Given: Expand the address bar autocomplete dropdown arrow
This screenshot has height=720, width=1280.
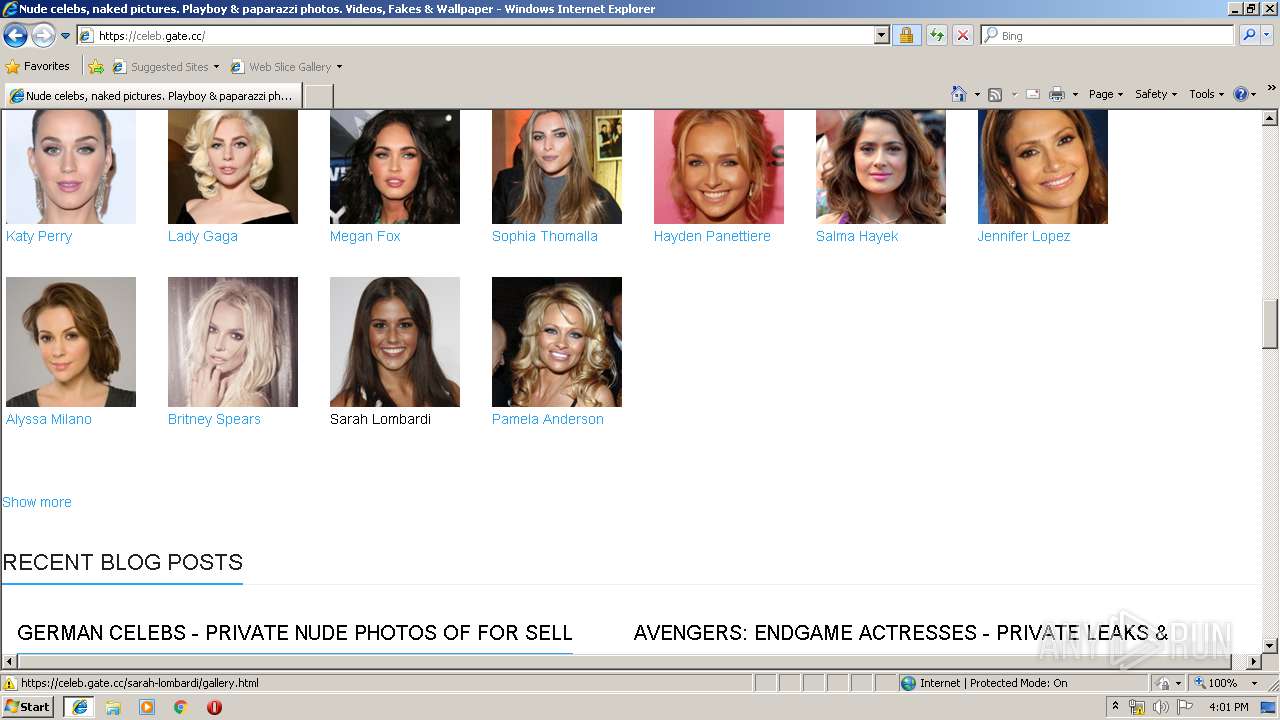Looking at the screenshot, I should [881, 35].
